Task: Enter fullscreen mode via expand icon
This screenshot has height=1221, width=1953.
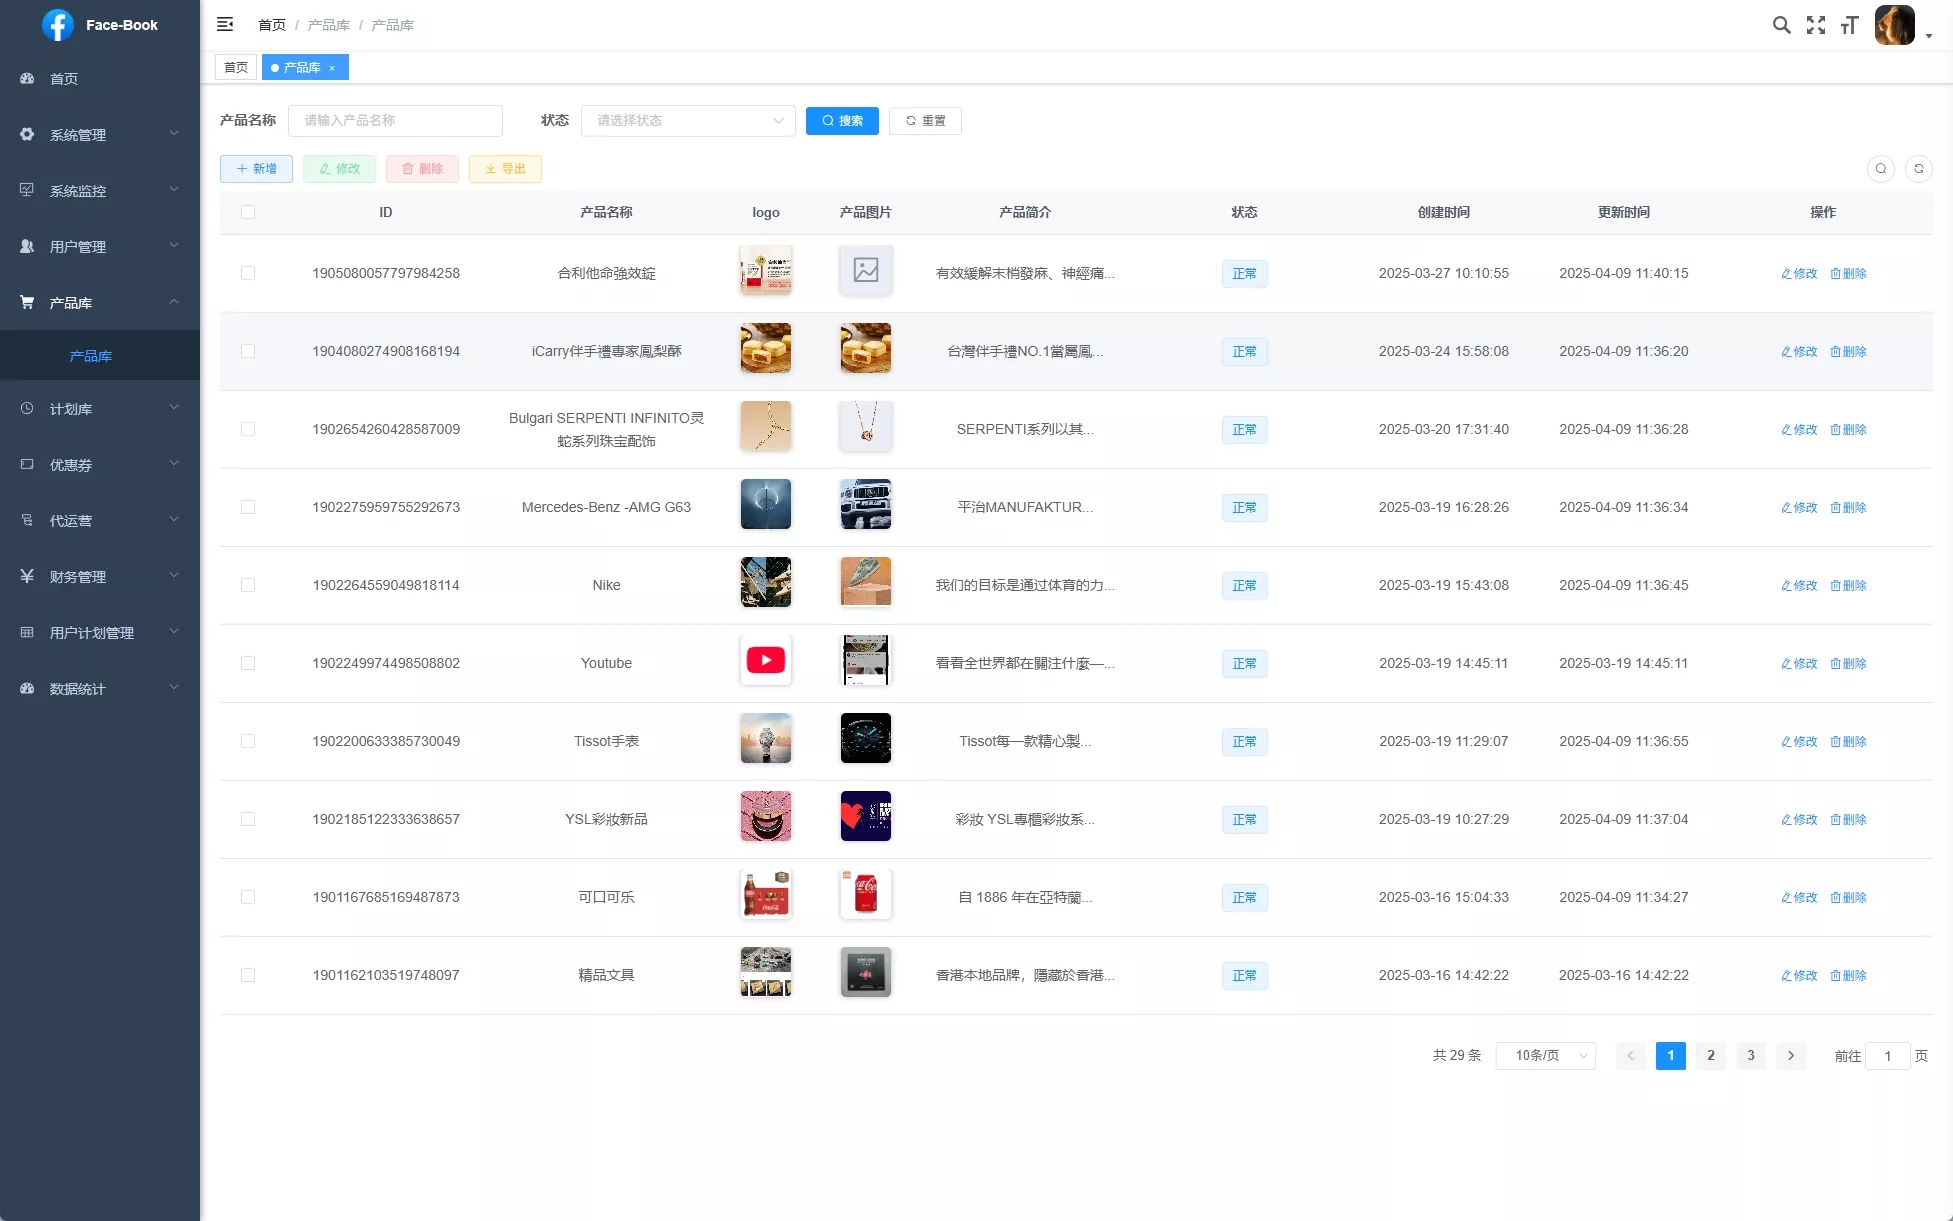Action: tap(1816, 25)
